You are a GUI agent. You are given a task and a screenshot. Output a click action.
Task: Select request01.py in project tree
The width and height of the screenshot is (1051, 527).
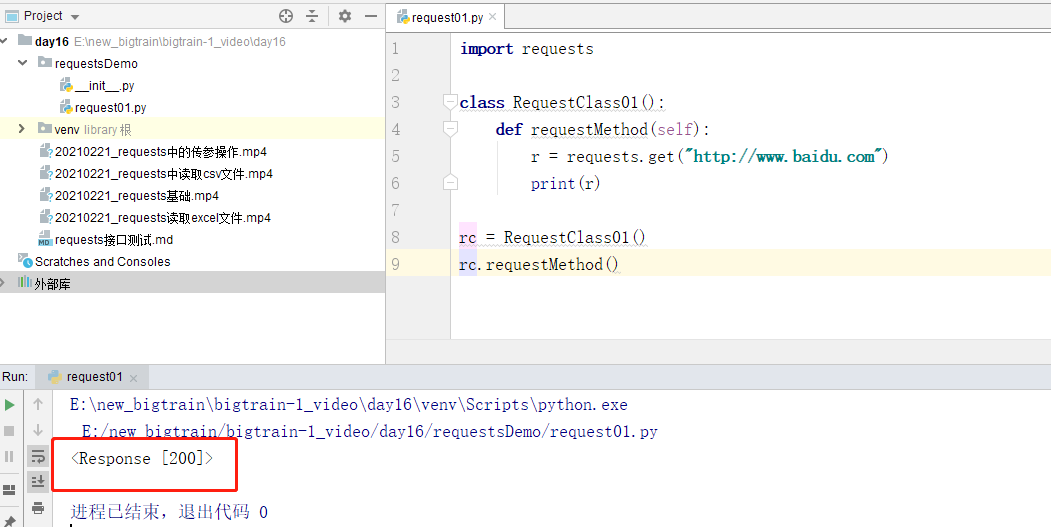(x=103, y=107)
